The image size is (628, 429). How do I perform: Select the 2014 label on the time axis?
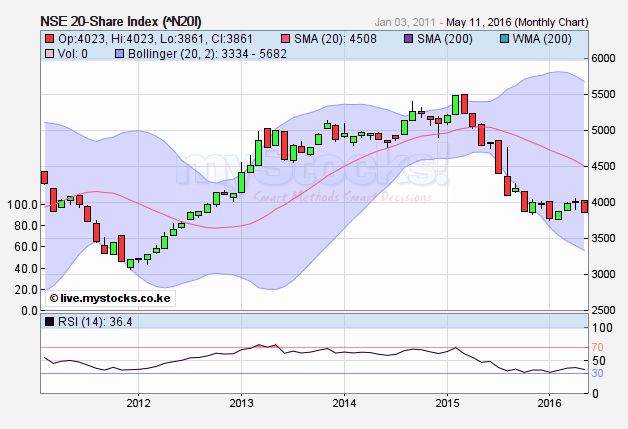click(x=345, y=403)
